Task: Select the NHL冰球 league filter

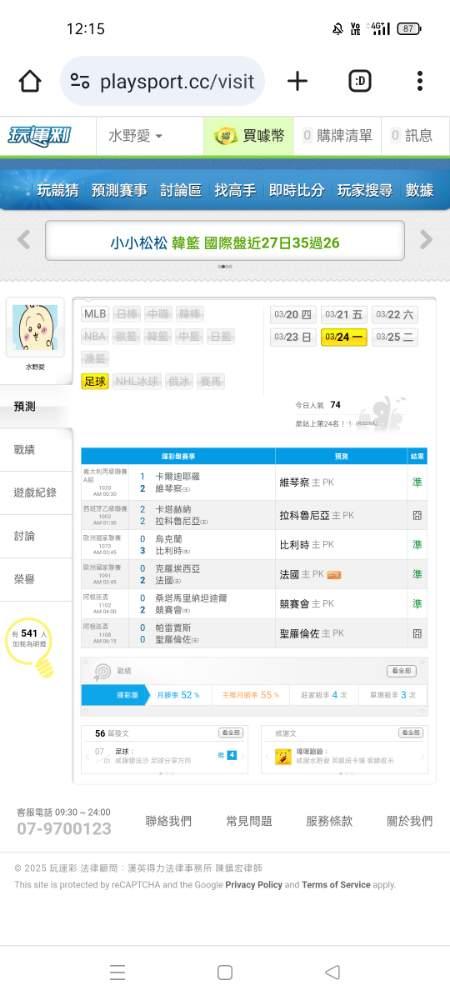Action: pyautogui.click(x=137, y=381)
